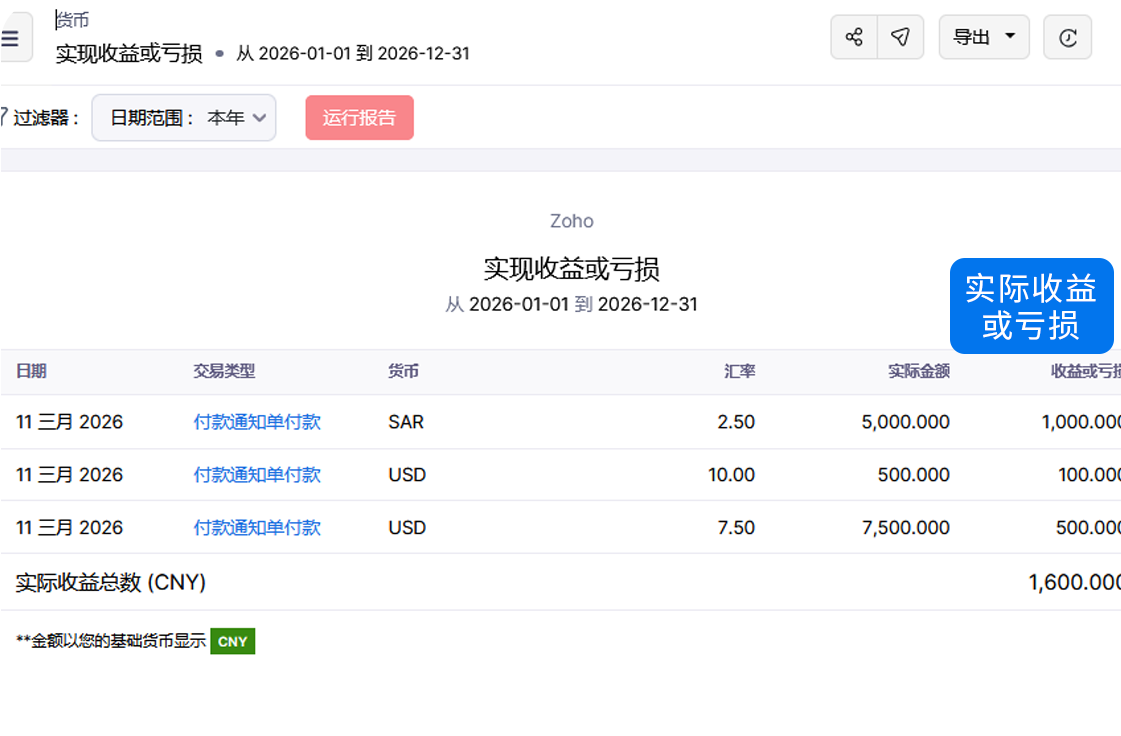Open the hamburger sidebar menu

click(x=11, y=38)
